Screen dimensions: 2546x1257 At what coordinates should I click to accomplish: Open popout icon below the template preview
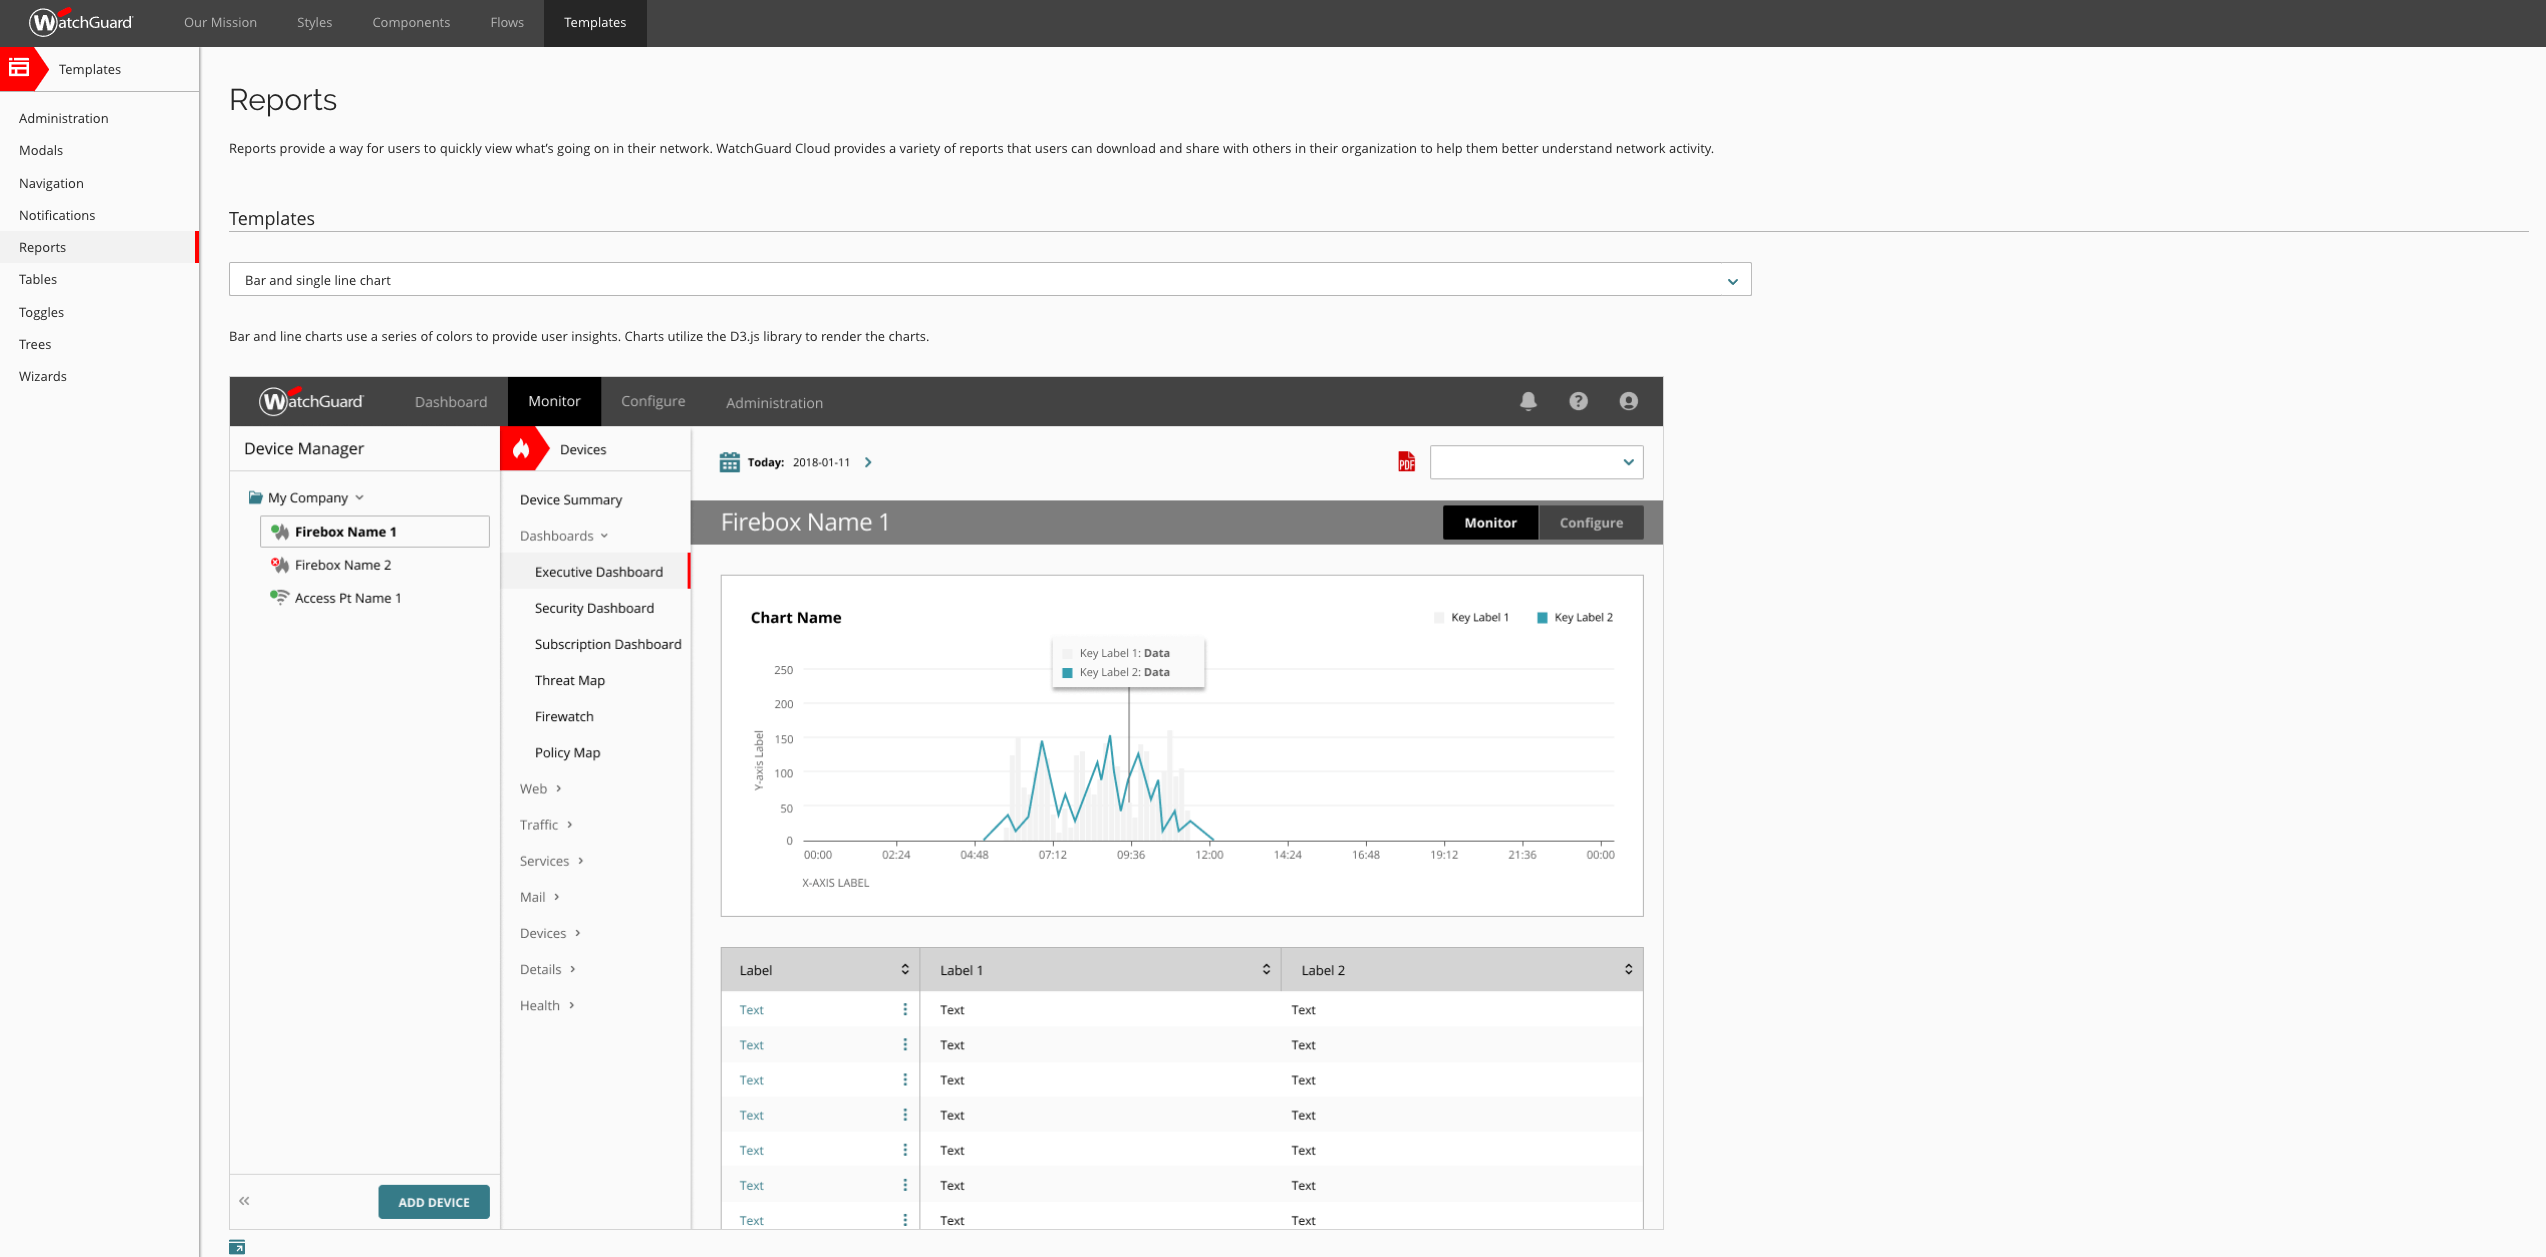(237, 1247)
